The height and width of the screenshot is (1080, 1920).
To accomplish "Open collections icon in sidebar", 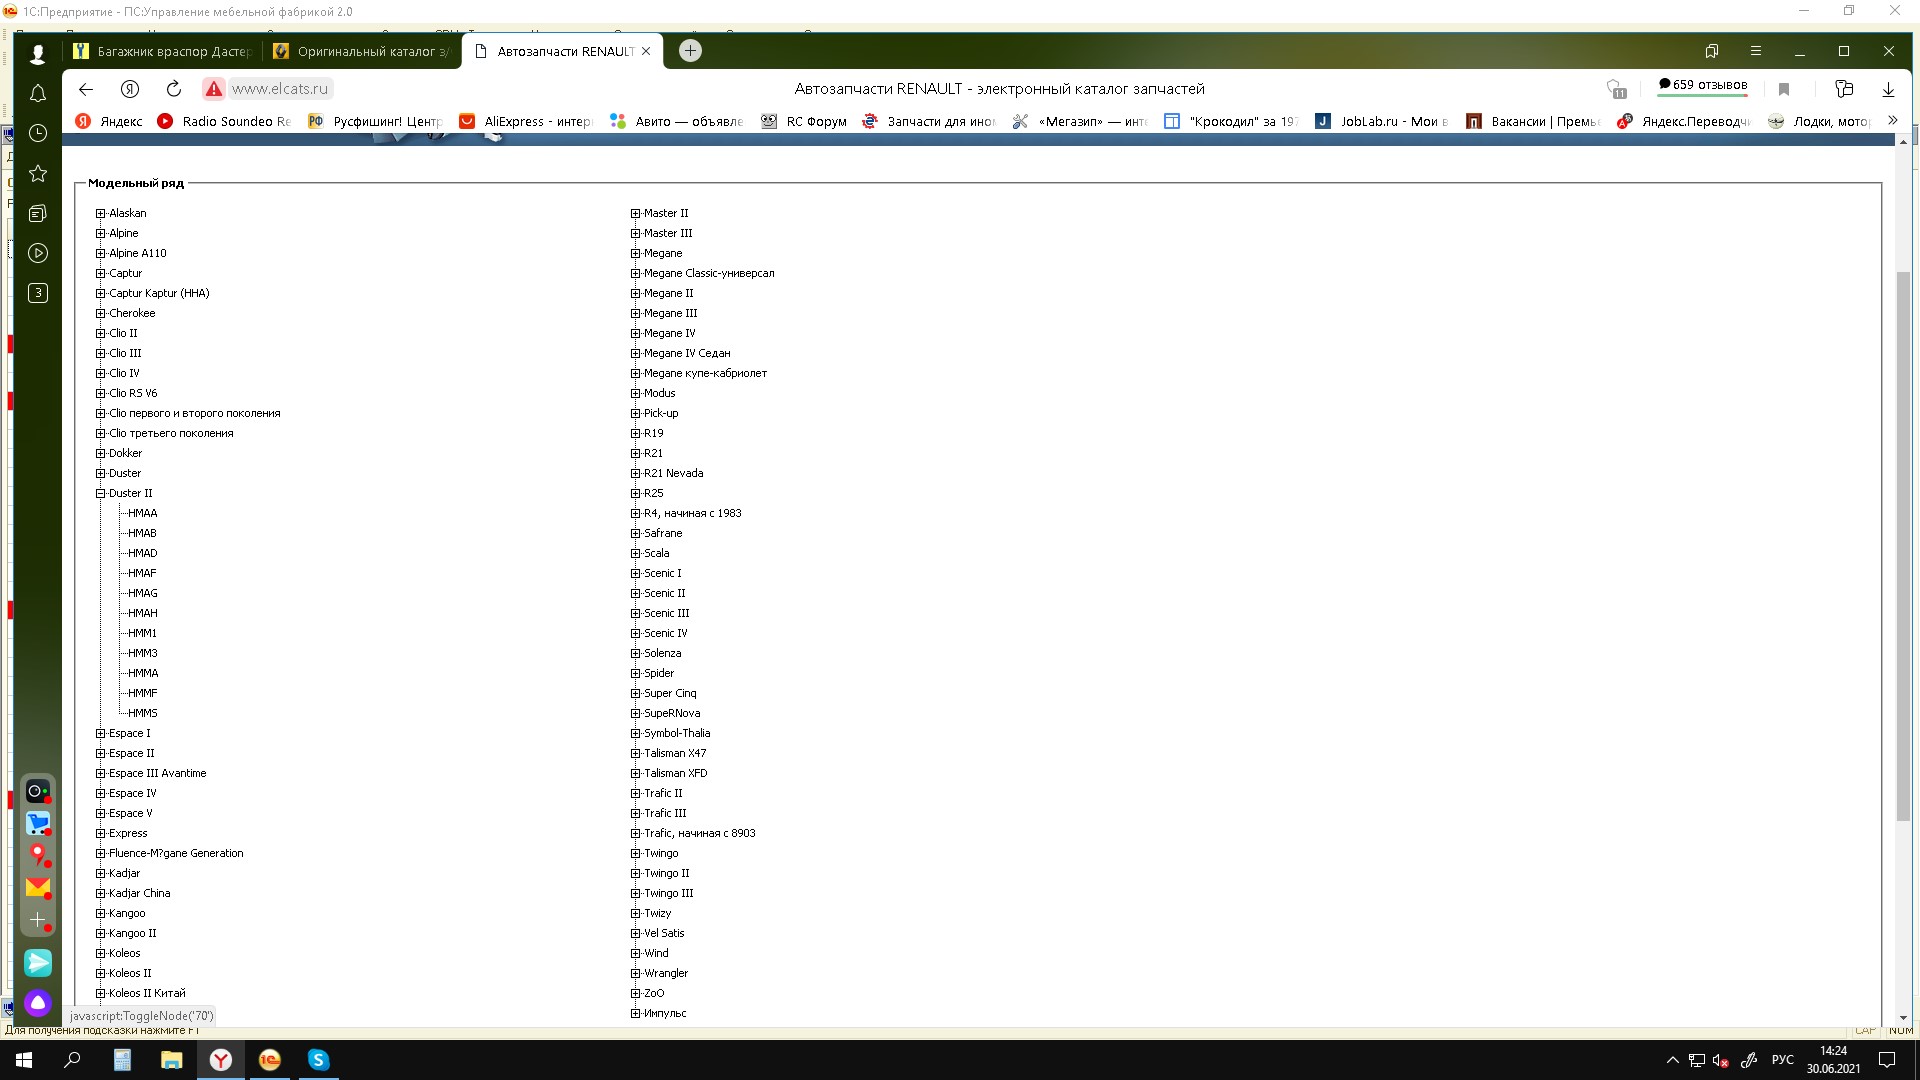I will tap(38, 213).
